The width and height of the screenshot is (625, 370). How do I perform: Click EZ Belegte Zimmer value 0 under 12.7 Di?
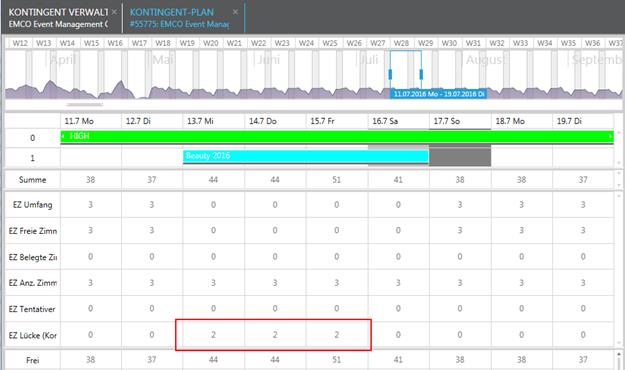[152, 257]
